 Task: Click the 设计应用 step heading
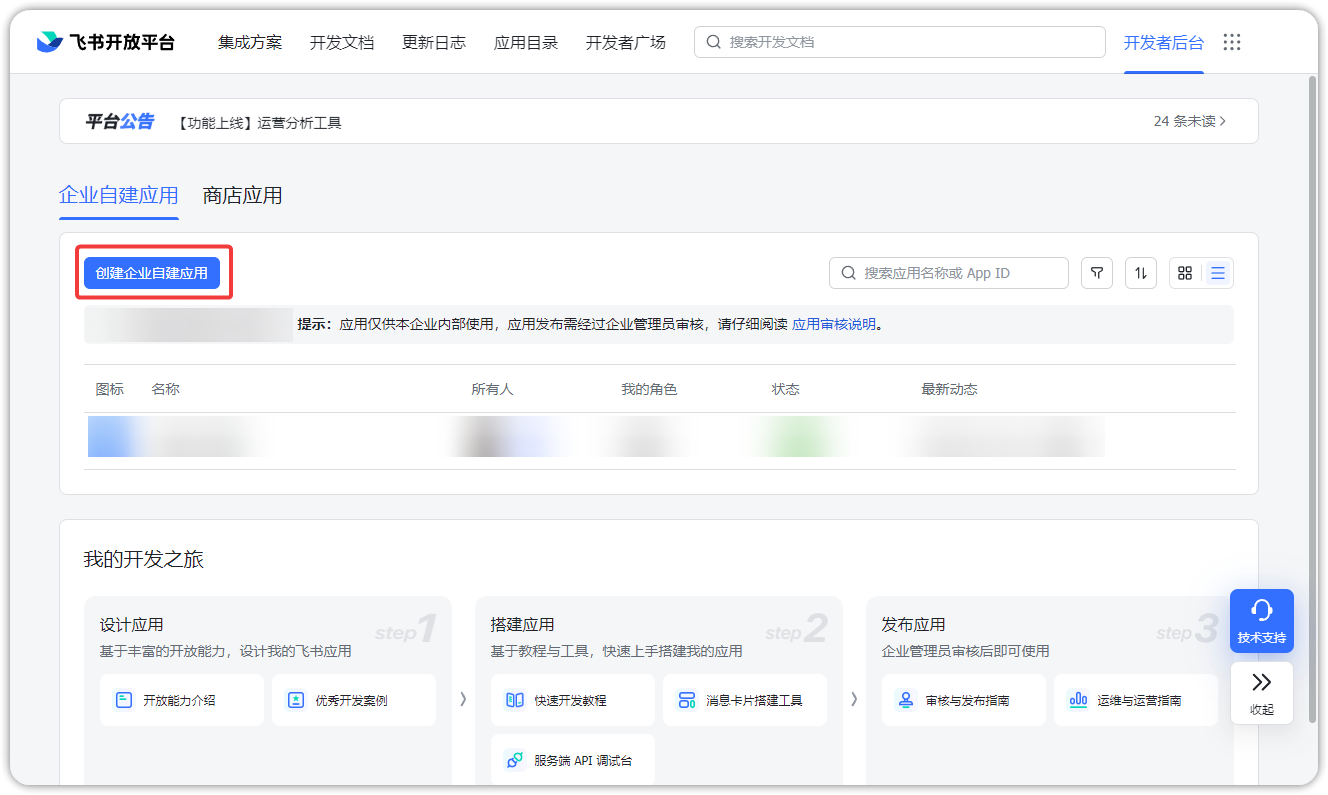131,625
